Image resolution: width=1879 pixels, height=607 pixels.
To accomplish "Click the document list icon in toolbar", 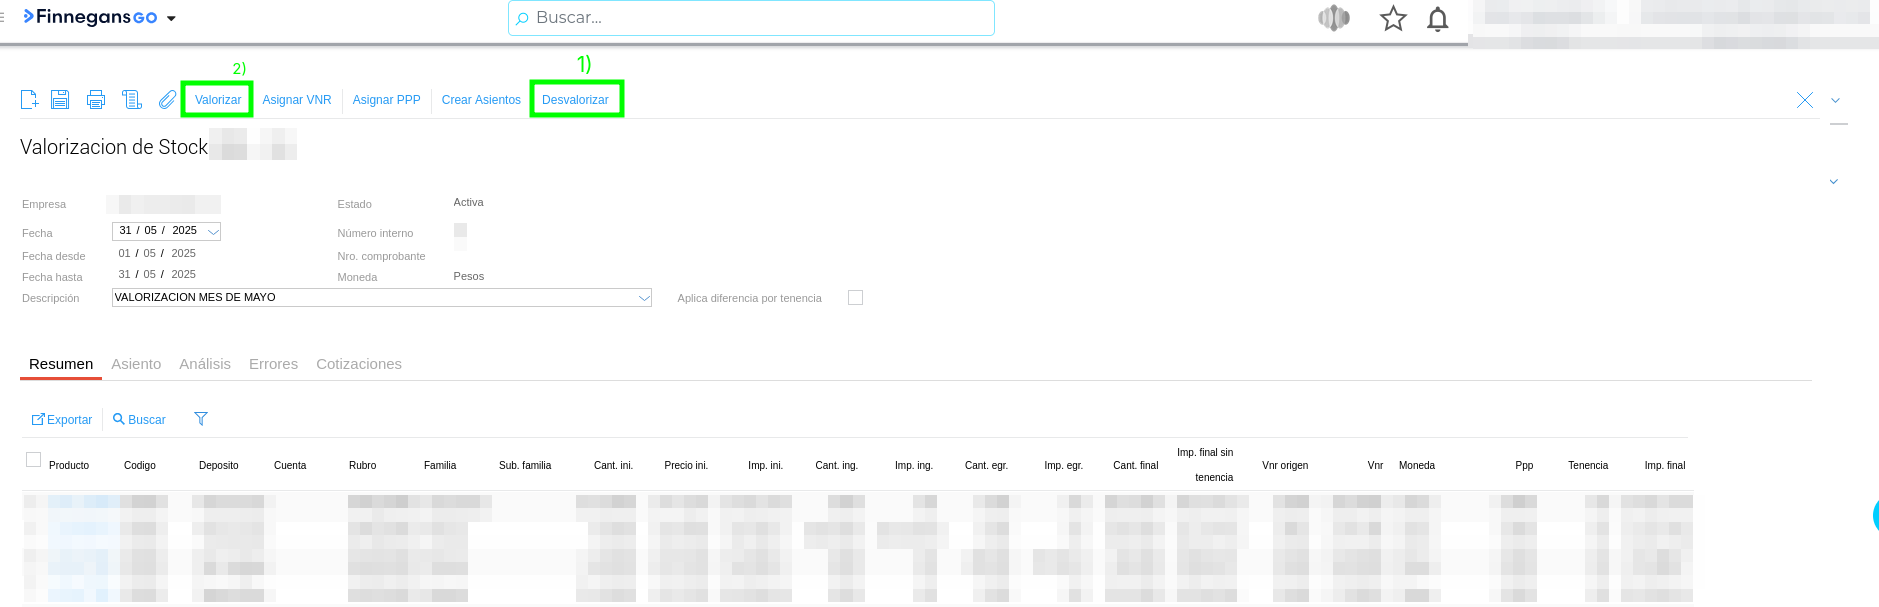I will click(131, 99).
